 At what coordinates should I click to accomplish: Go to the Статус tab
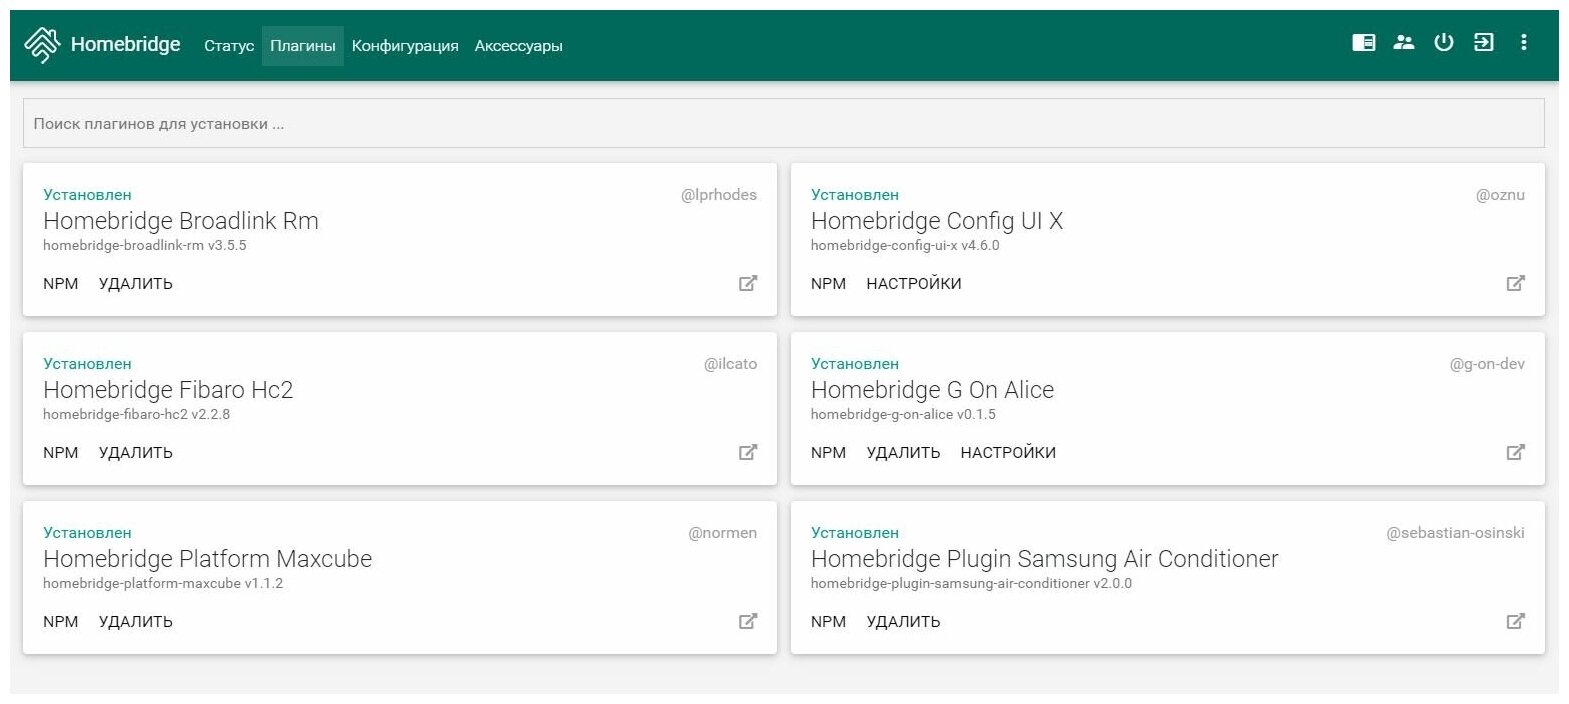pyautogui.click(x=229, y=46)
